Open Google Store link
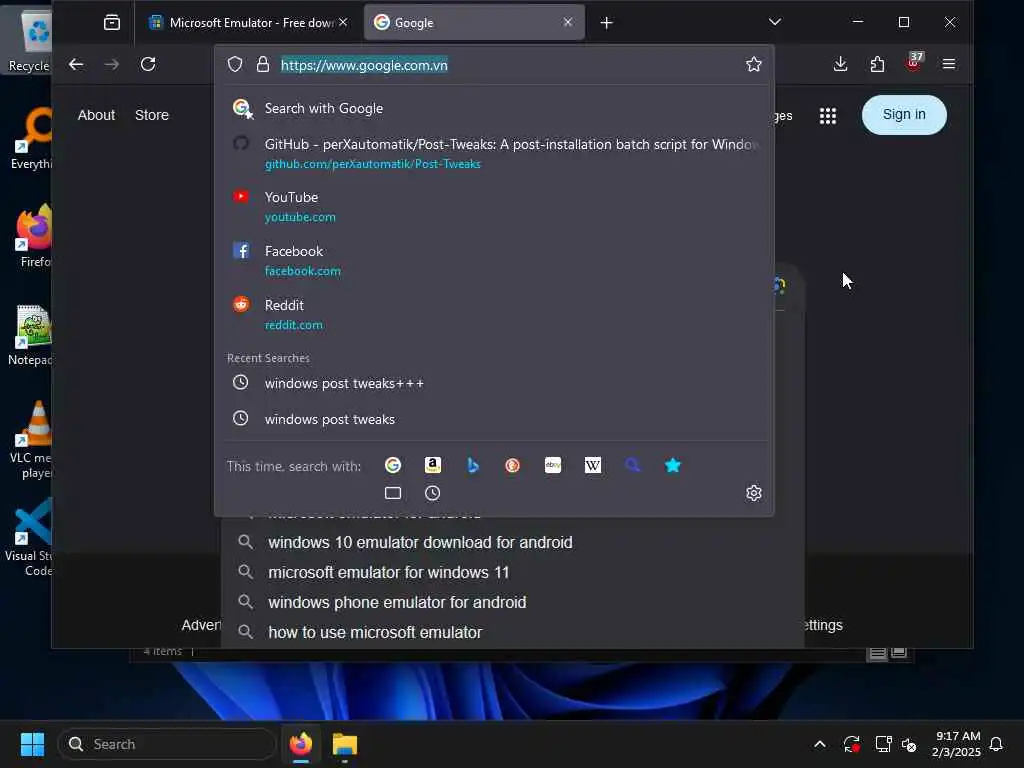Image resolution: width=1024 pixels, height=768 pixels. [152, 115]
